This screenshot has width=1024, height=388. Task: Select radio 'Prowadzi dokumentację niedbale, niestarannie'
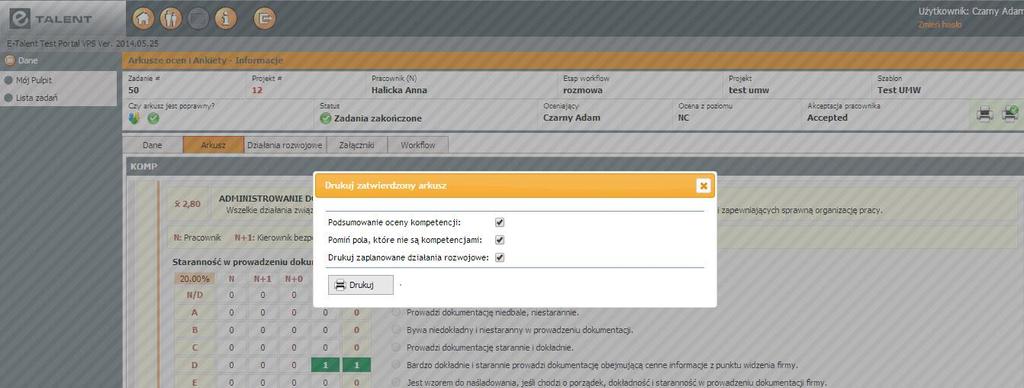[x=396, y=313]
